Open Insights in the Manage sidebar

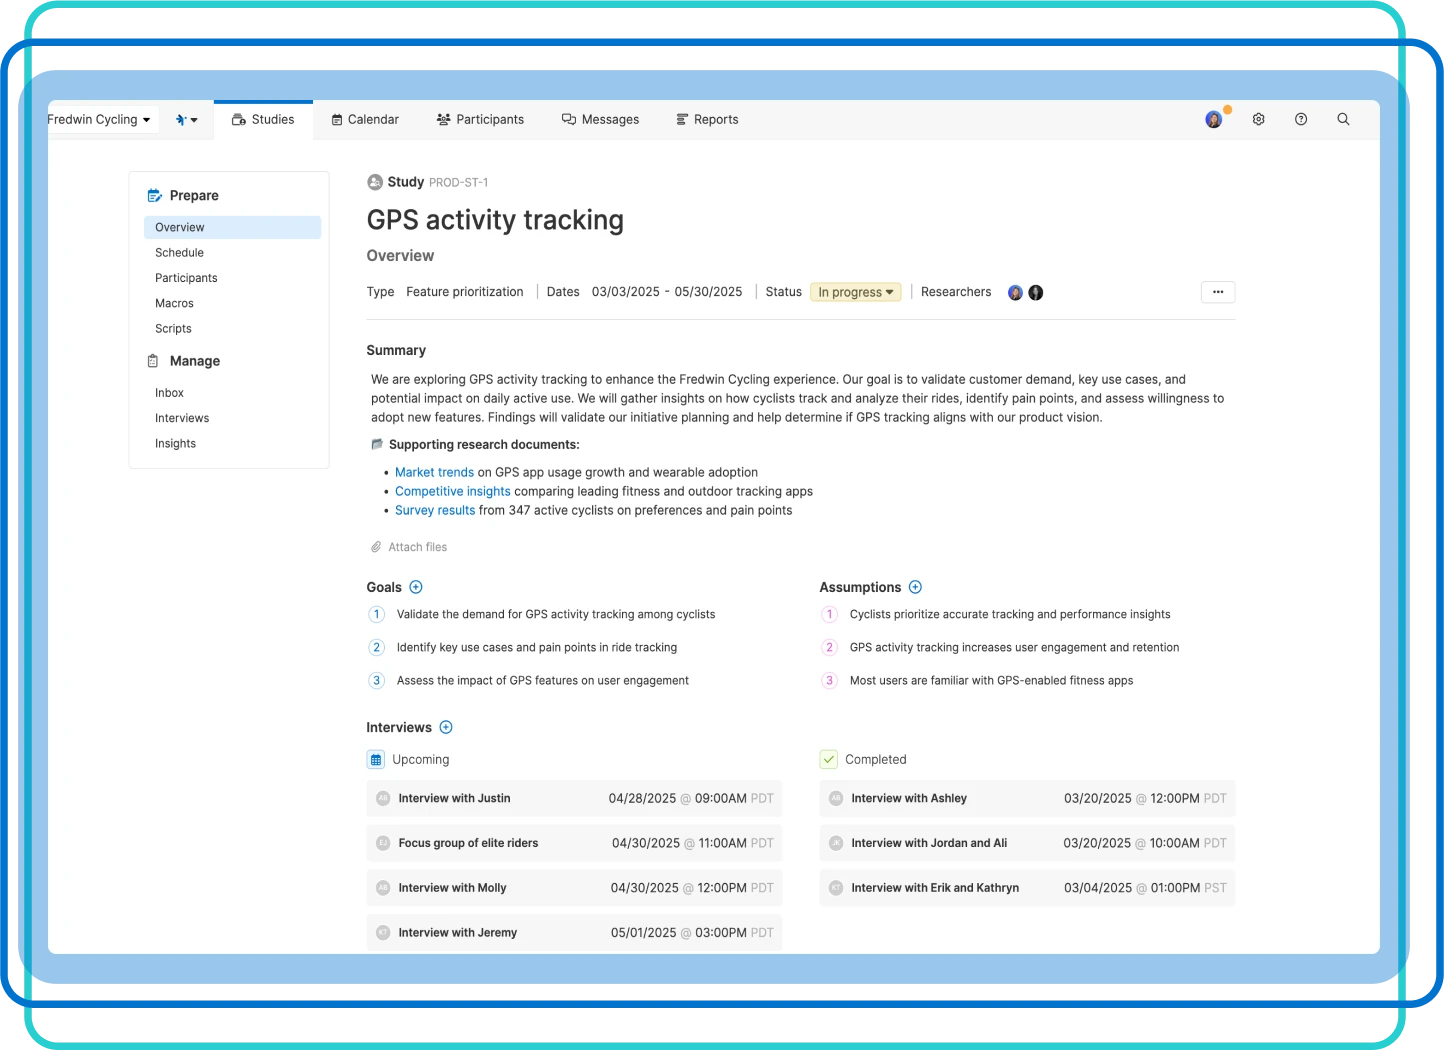point(175,443)
